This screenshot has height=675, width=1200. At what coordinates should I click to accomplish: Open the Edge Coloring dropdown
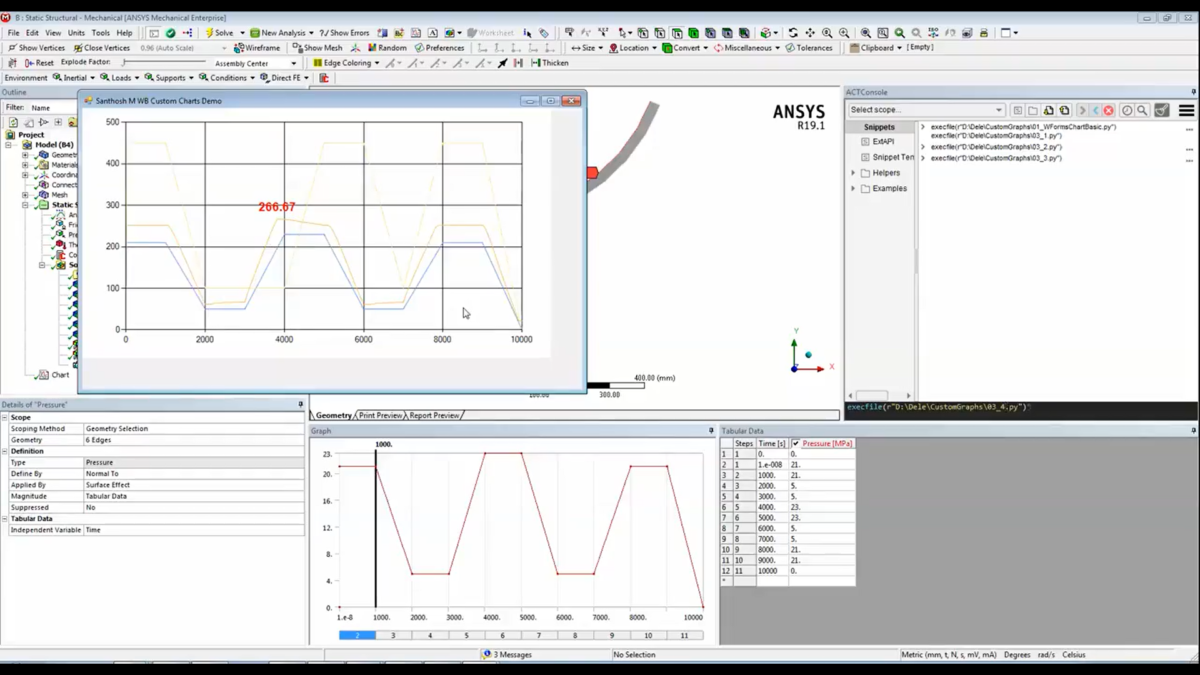coord(347,63)
